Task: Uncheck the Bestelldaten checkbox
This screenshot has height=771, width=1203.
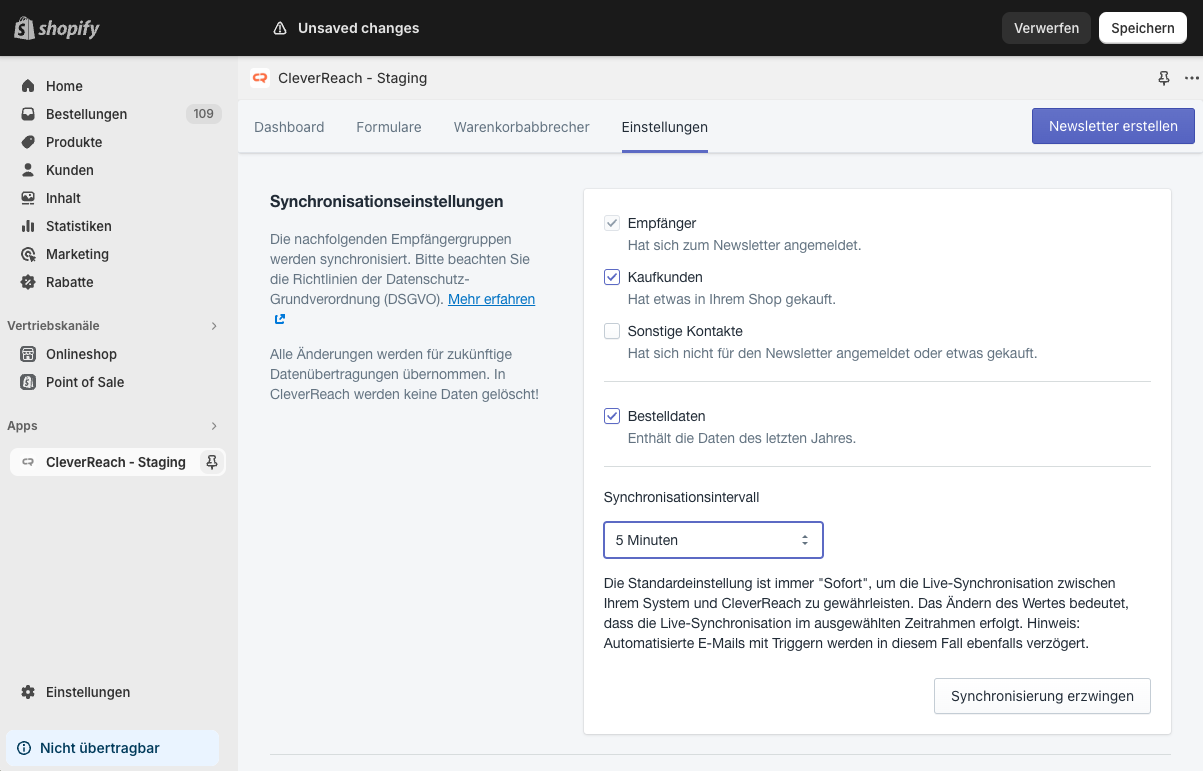Action: pos(612,416)
